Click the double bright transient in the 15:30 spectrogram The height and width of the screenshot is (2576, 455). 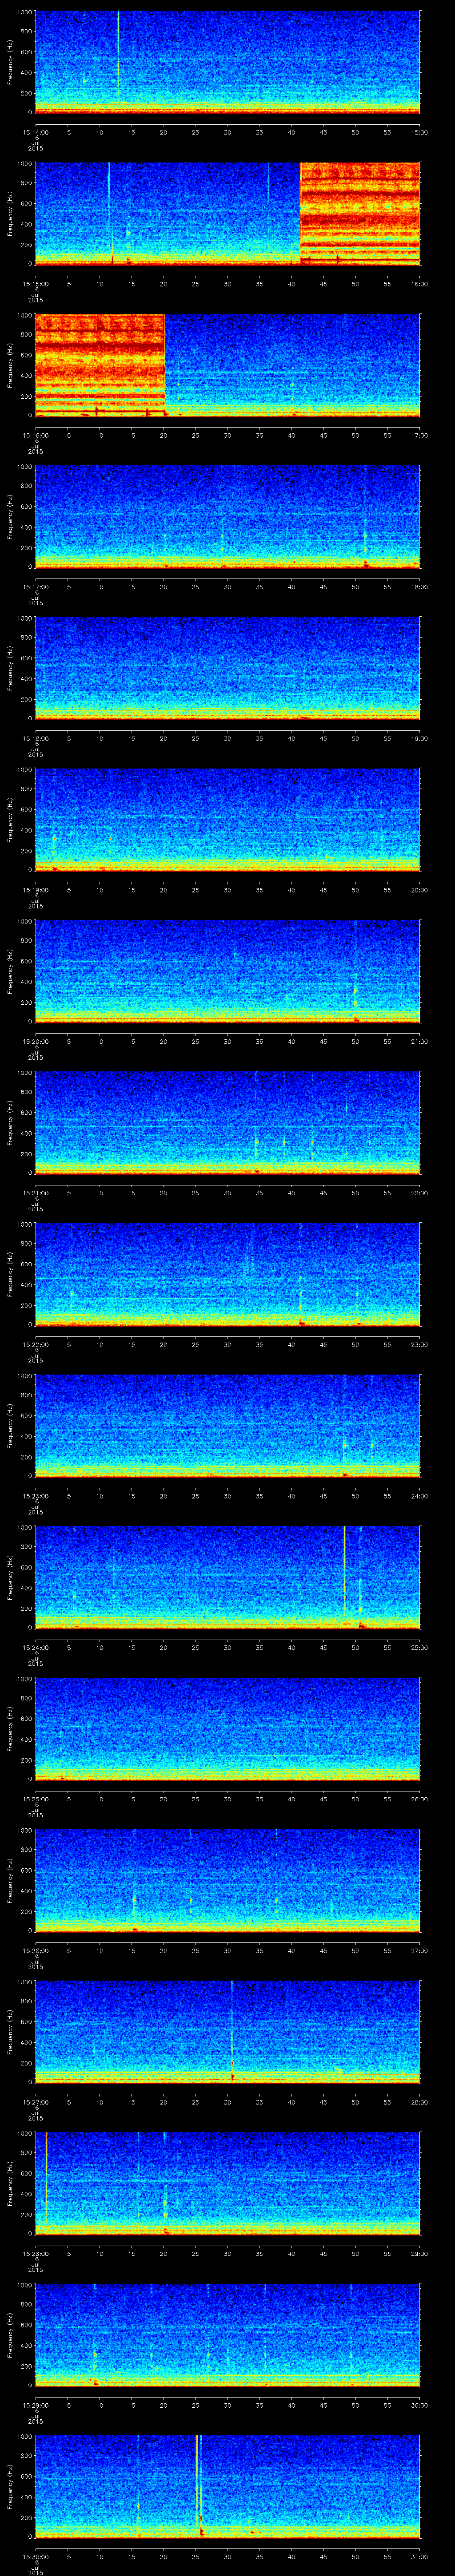coord(198,2485)
